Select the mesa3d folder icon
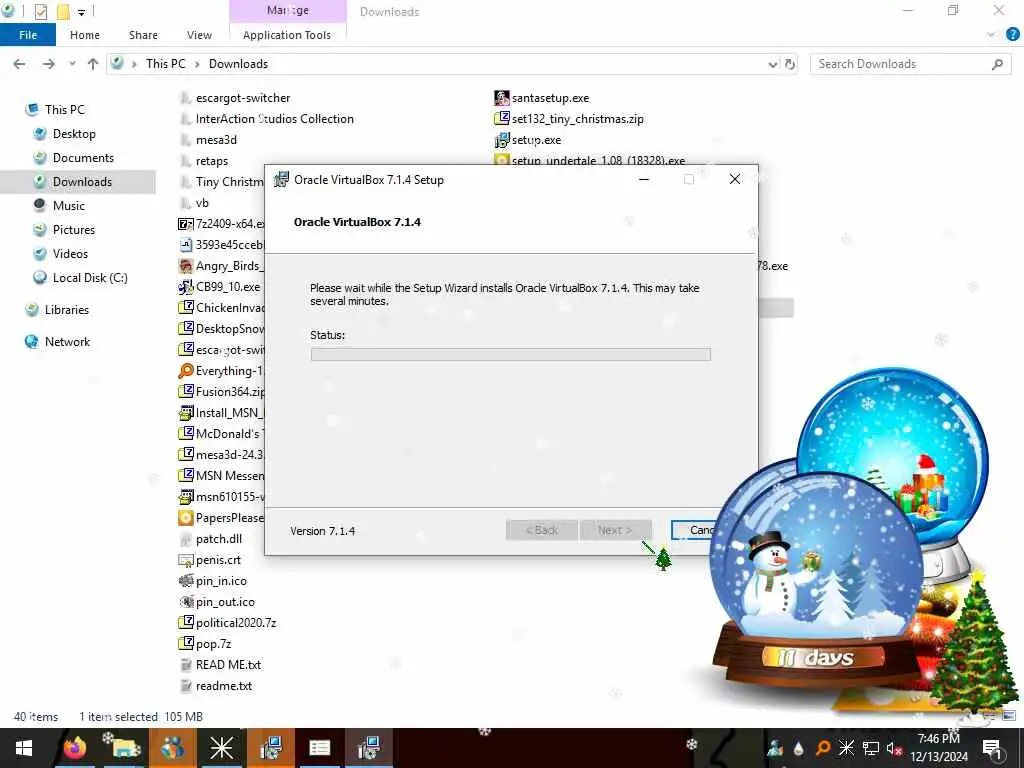 coord(185,140)
